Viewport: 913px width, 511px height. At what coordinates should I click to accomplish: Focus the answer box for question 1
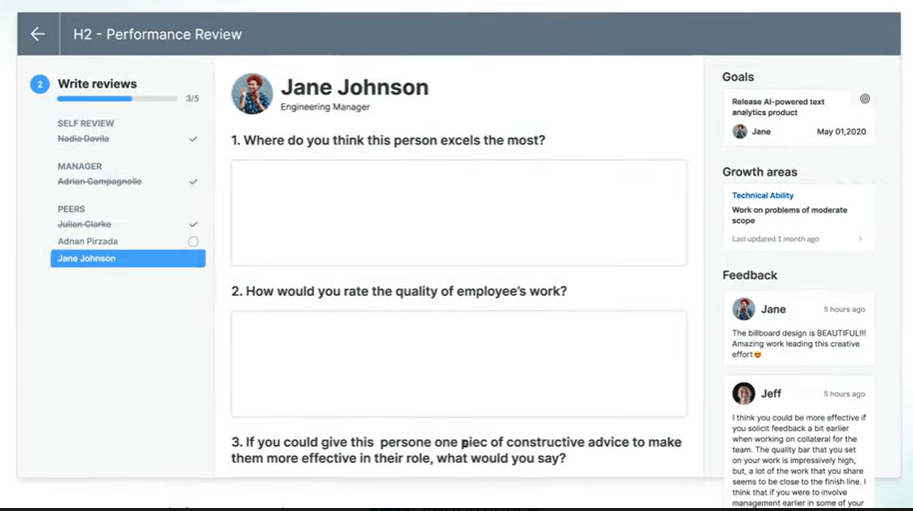click(x=459, y=213)
